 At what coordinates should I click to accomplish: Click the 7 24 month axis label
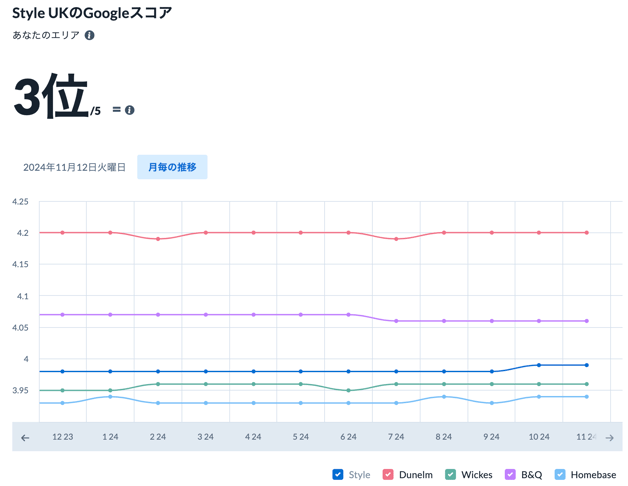pyautogui.click(x=396, y=437)
